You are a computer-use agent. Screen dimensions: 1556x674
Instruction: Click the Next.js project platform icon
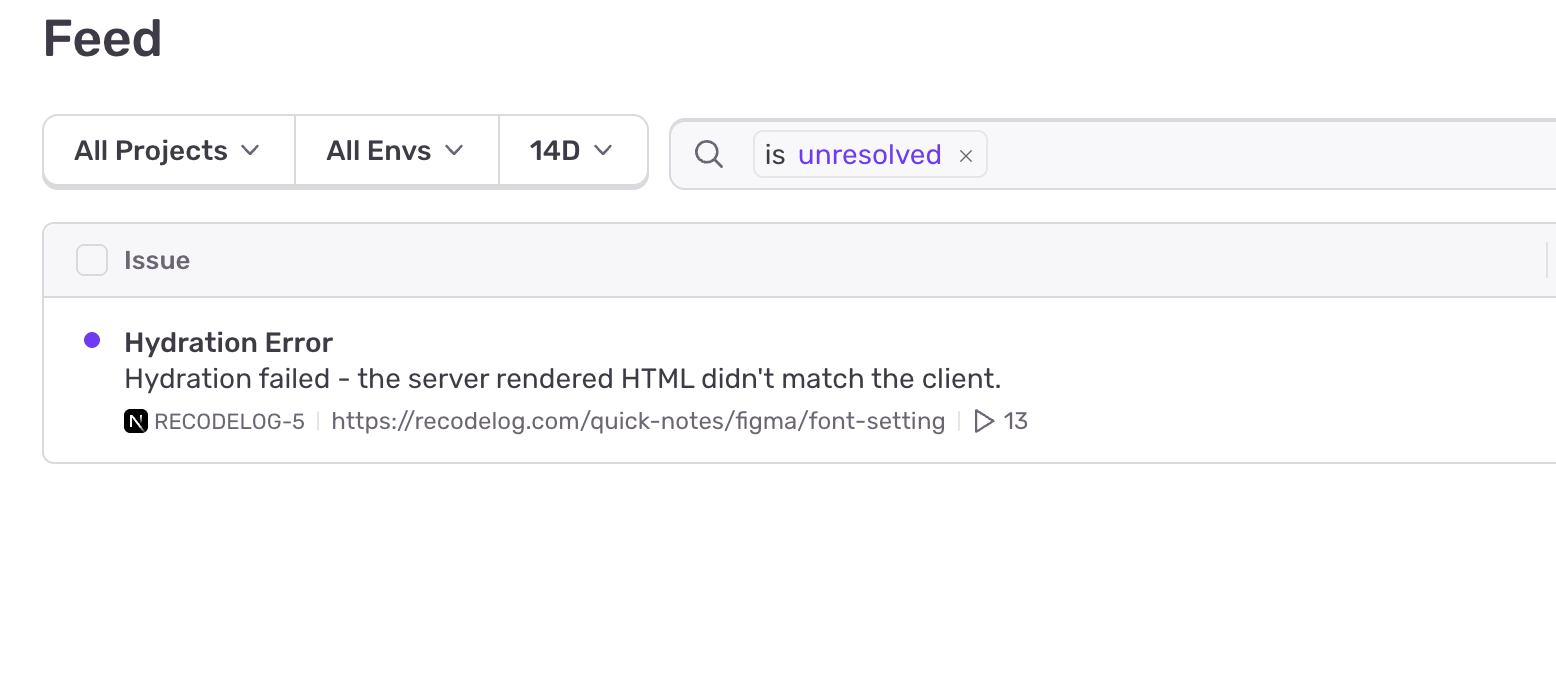(136, 421)
